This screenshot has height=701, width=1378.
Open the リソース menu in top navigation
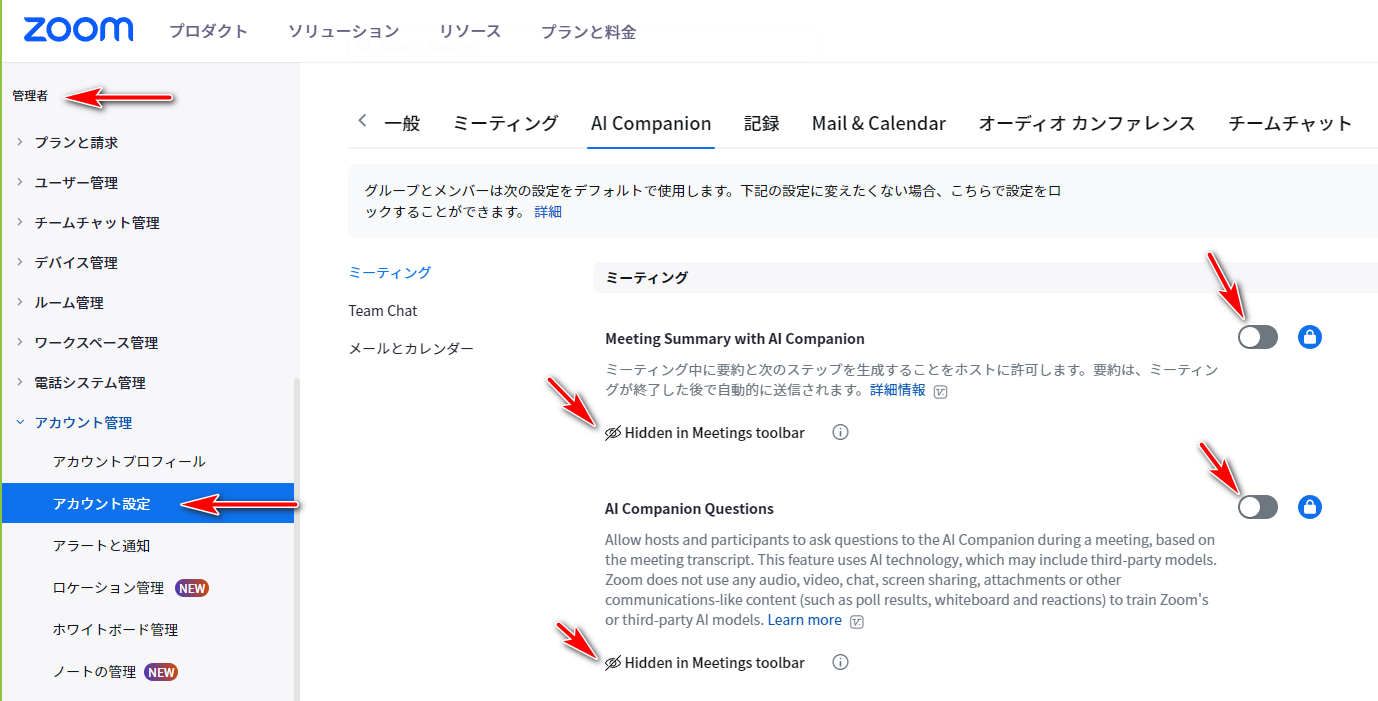pos(469,31)
